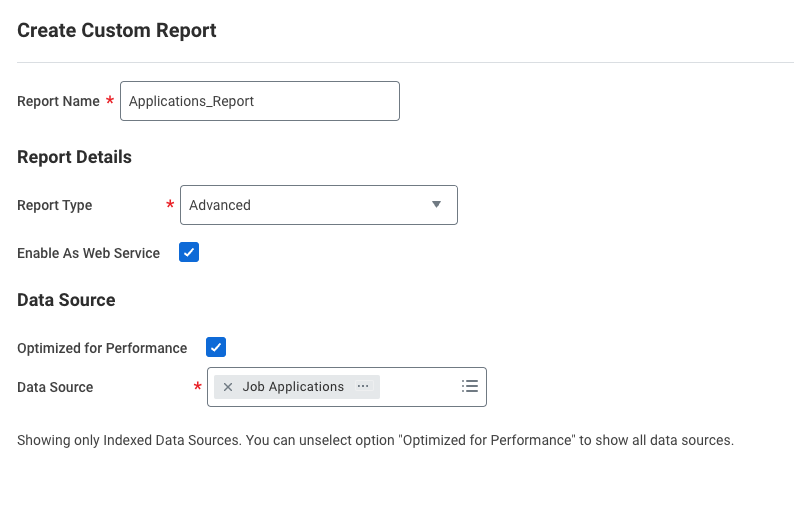Viewport: 794px width, 507px height.
Task: Open related actions ellipsis for Job Applications
Action: [x=363, y=387]
